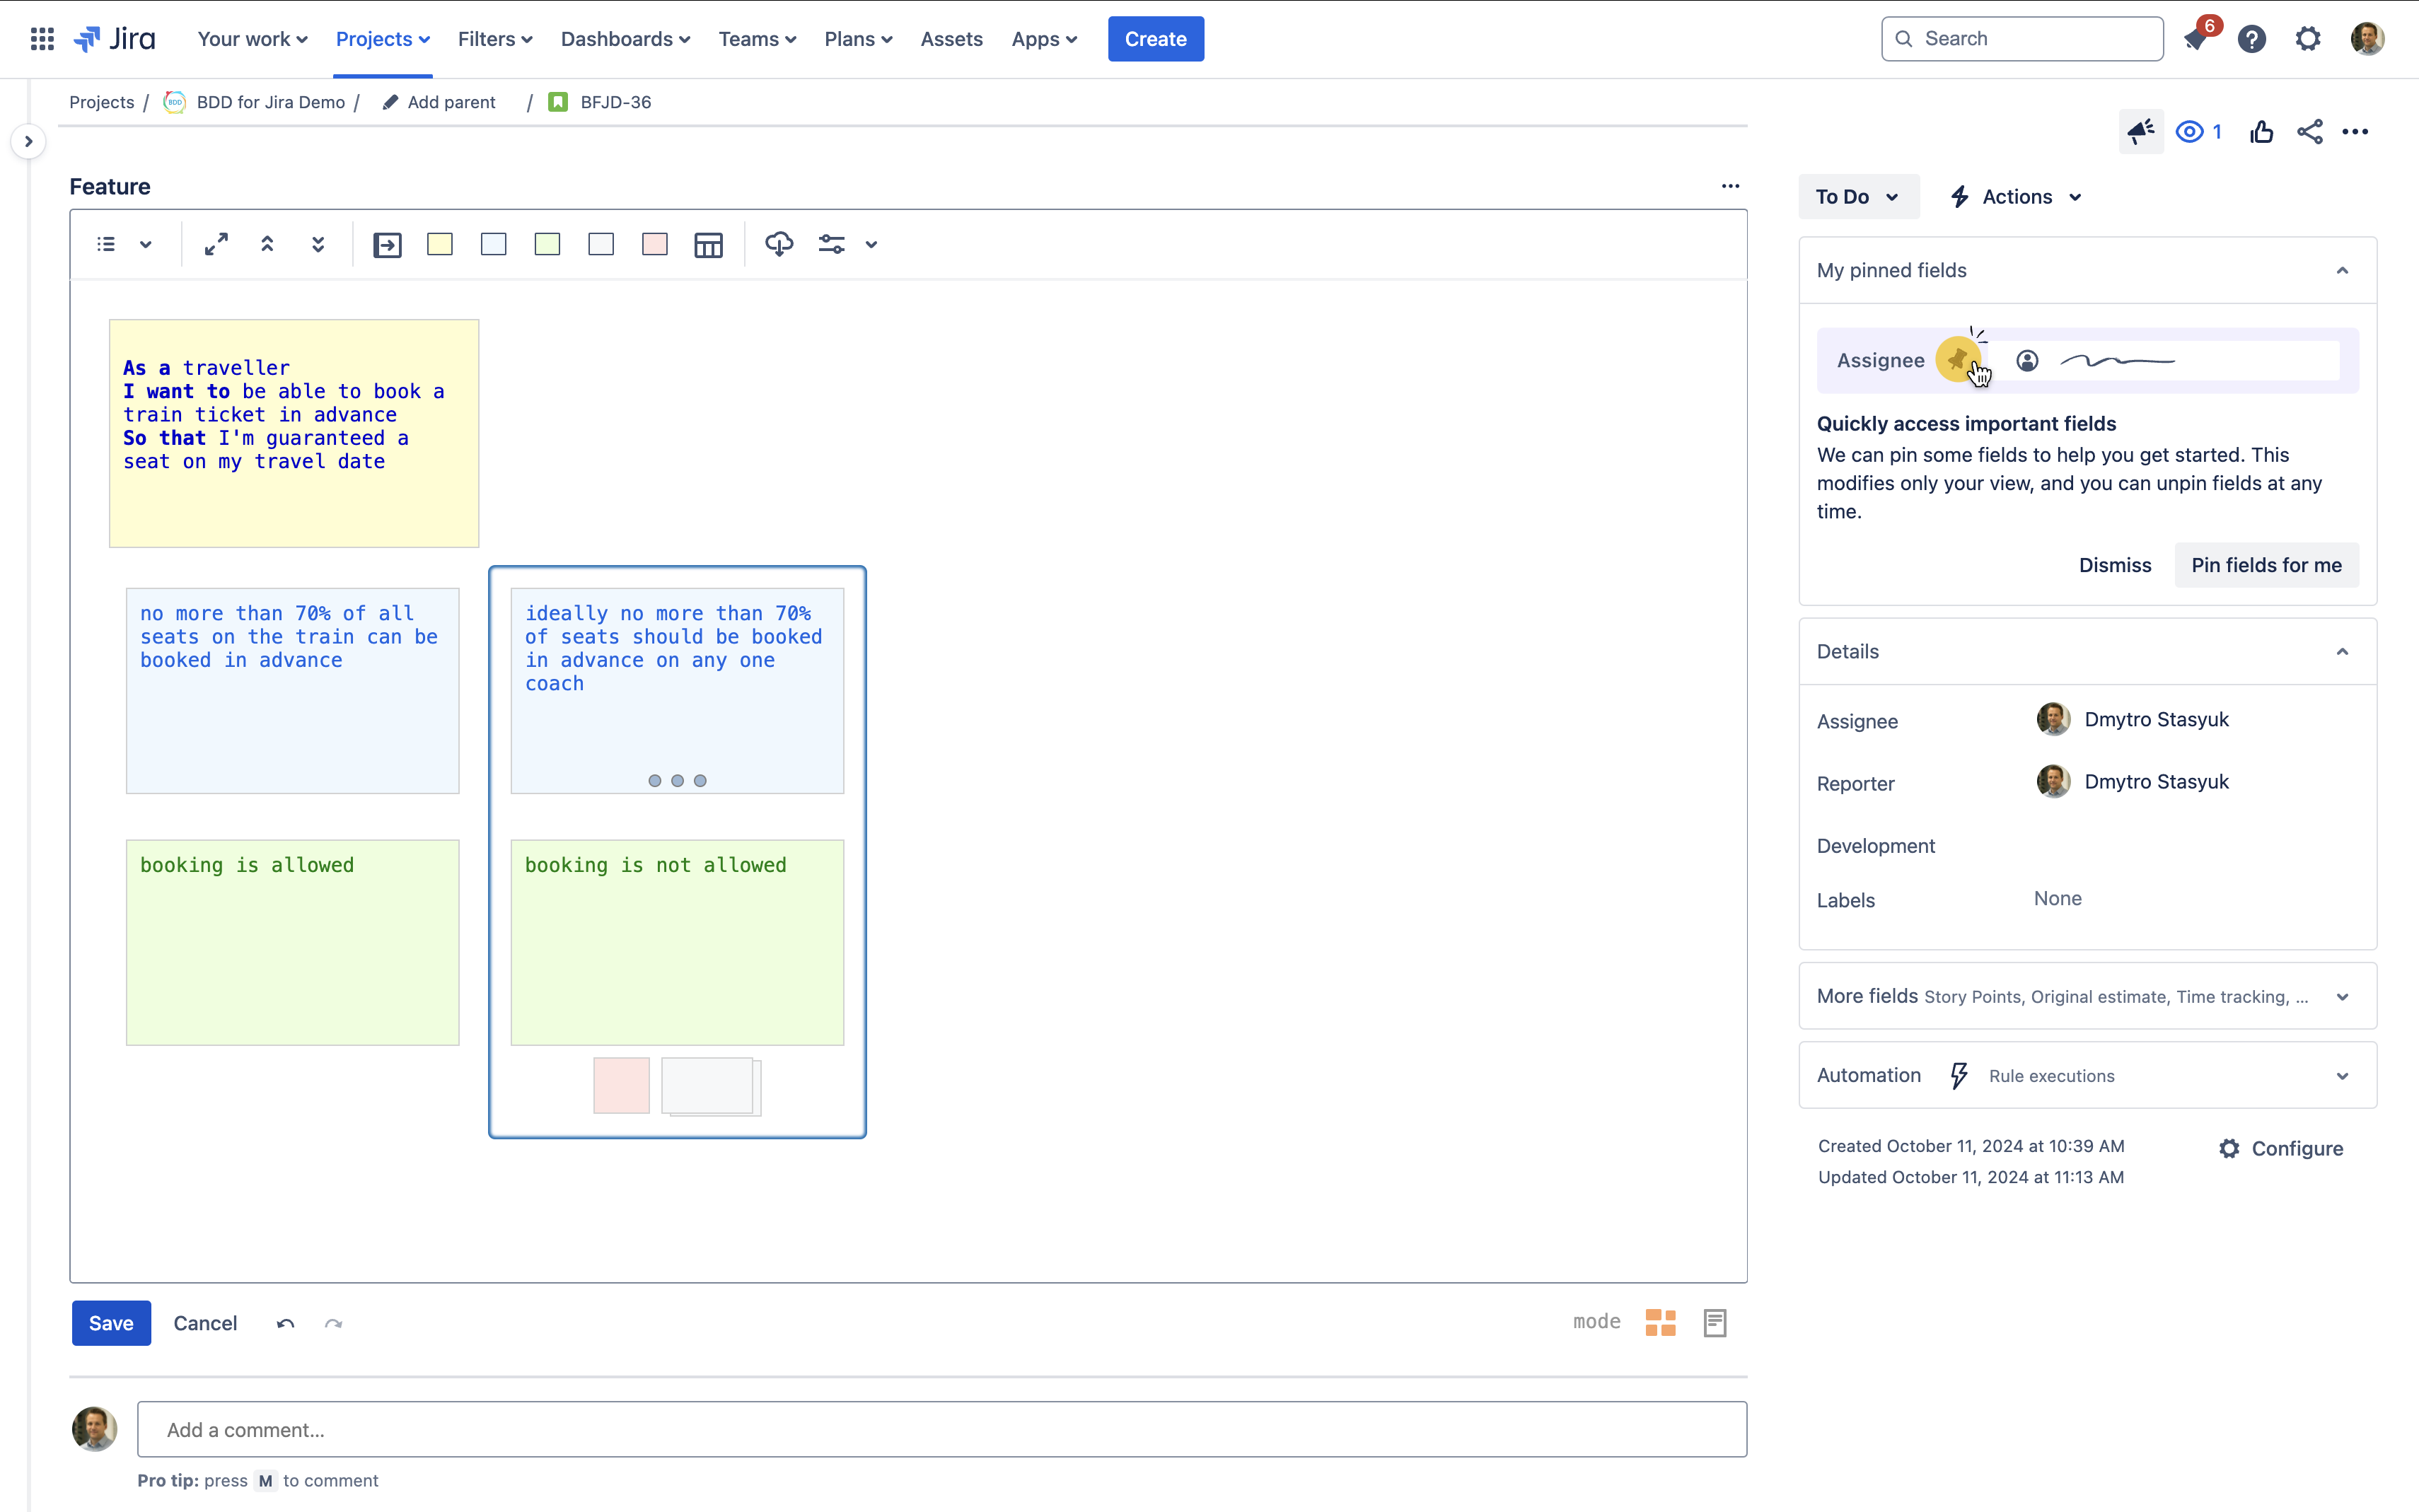Open the app switcher grid icon

coord(42,39)
